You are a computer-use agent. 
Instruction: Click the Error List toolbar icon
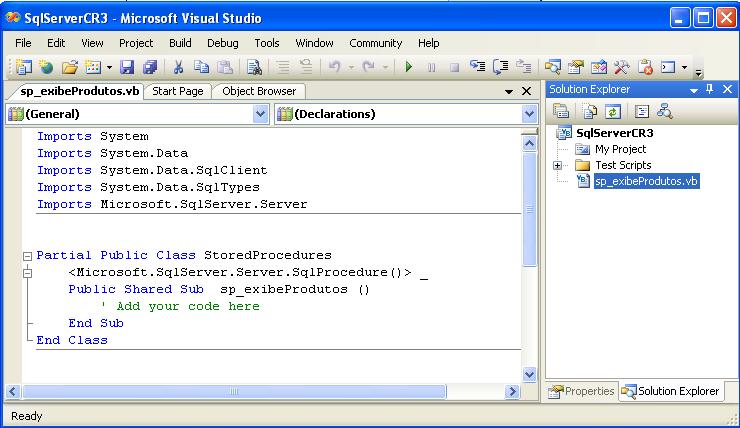[x=645, y=67]
